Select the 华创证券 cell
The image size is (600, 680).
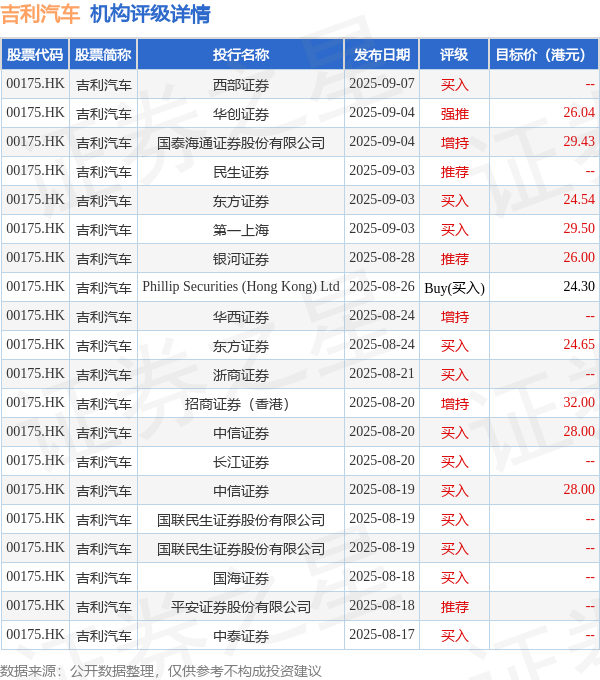tap(241, 114)
